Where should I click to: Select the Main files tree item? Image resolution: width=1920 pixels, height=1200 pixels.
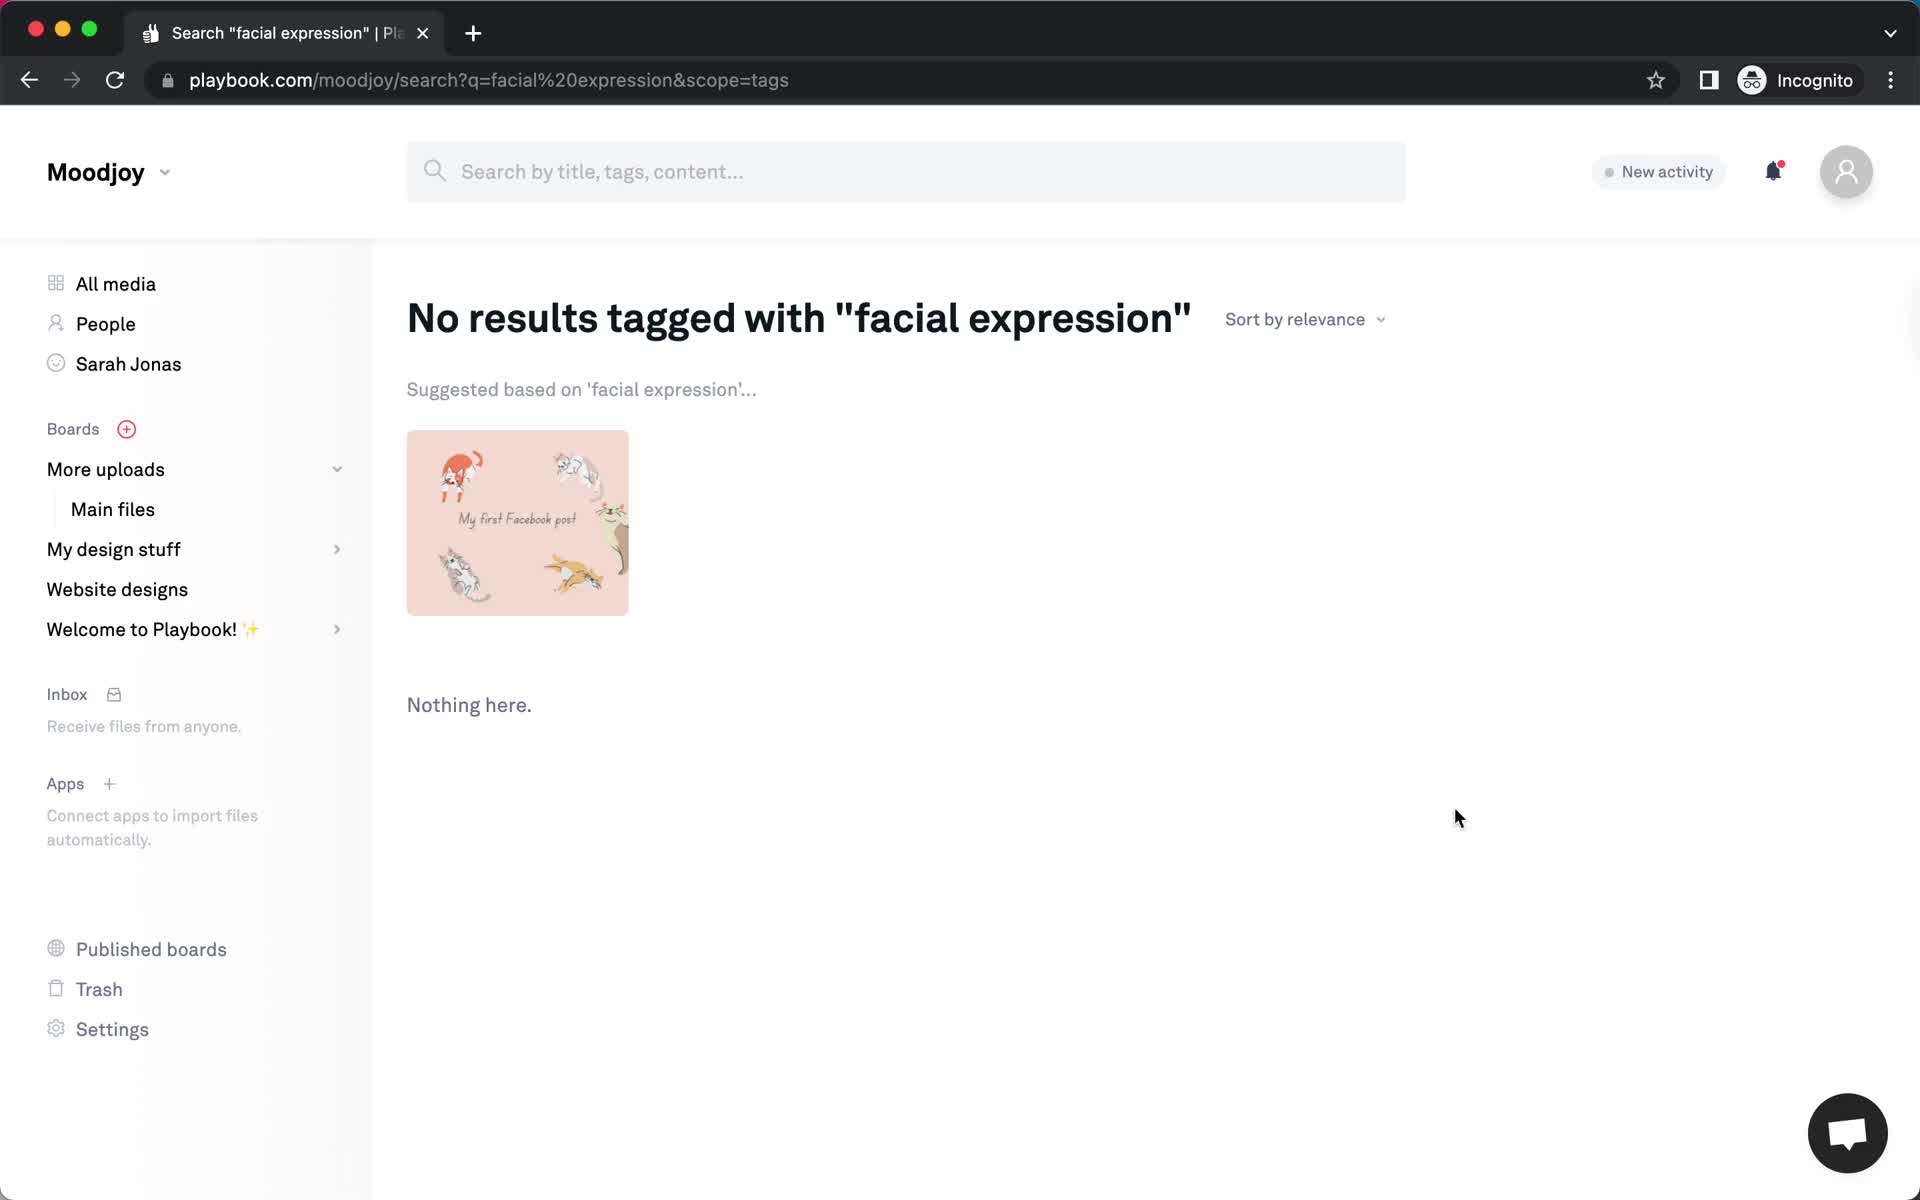112,507
